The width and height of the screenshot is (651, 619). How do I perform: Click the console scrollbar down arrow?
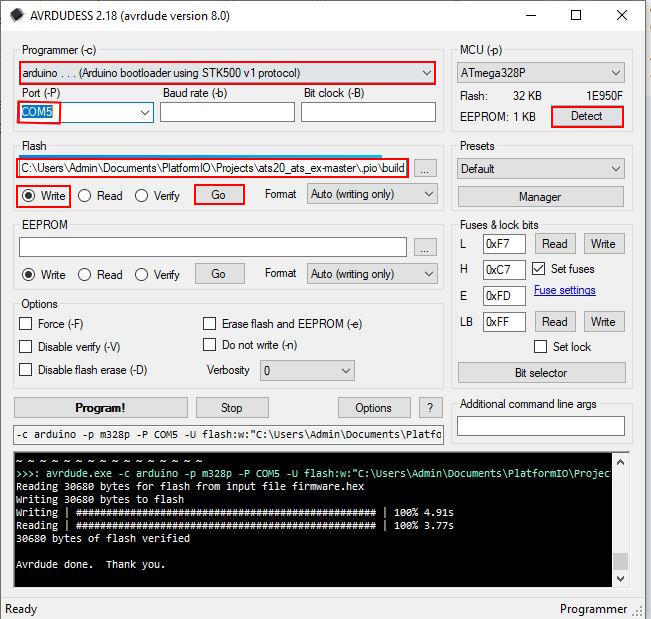(x=620, y=578)
